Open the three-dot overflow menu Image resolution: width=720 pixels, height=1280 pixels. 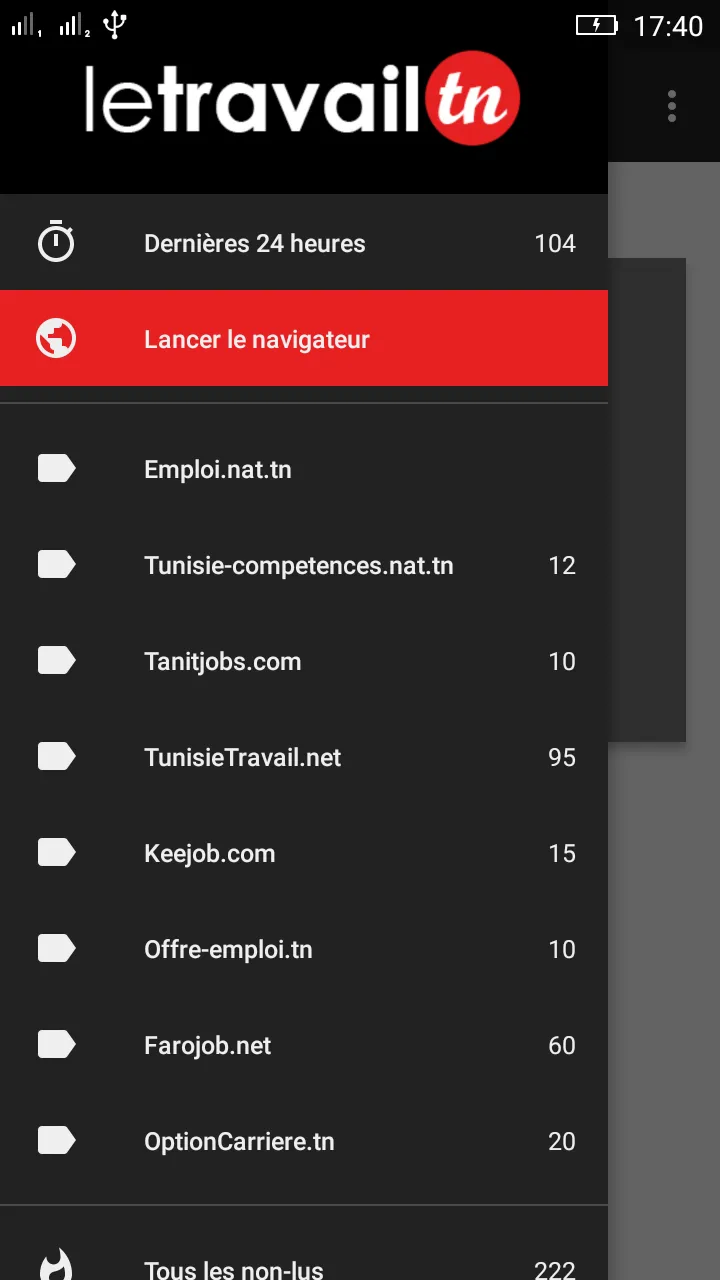pos(672,106)
